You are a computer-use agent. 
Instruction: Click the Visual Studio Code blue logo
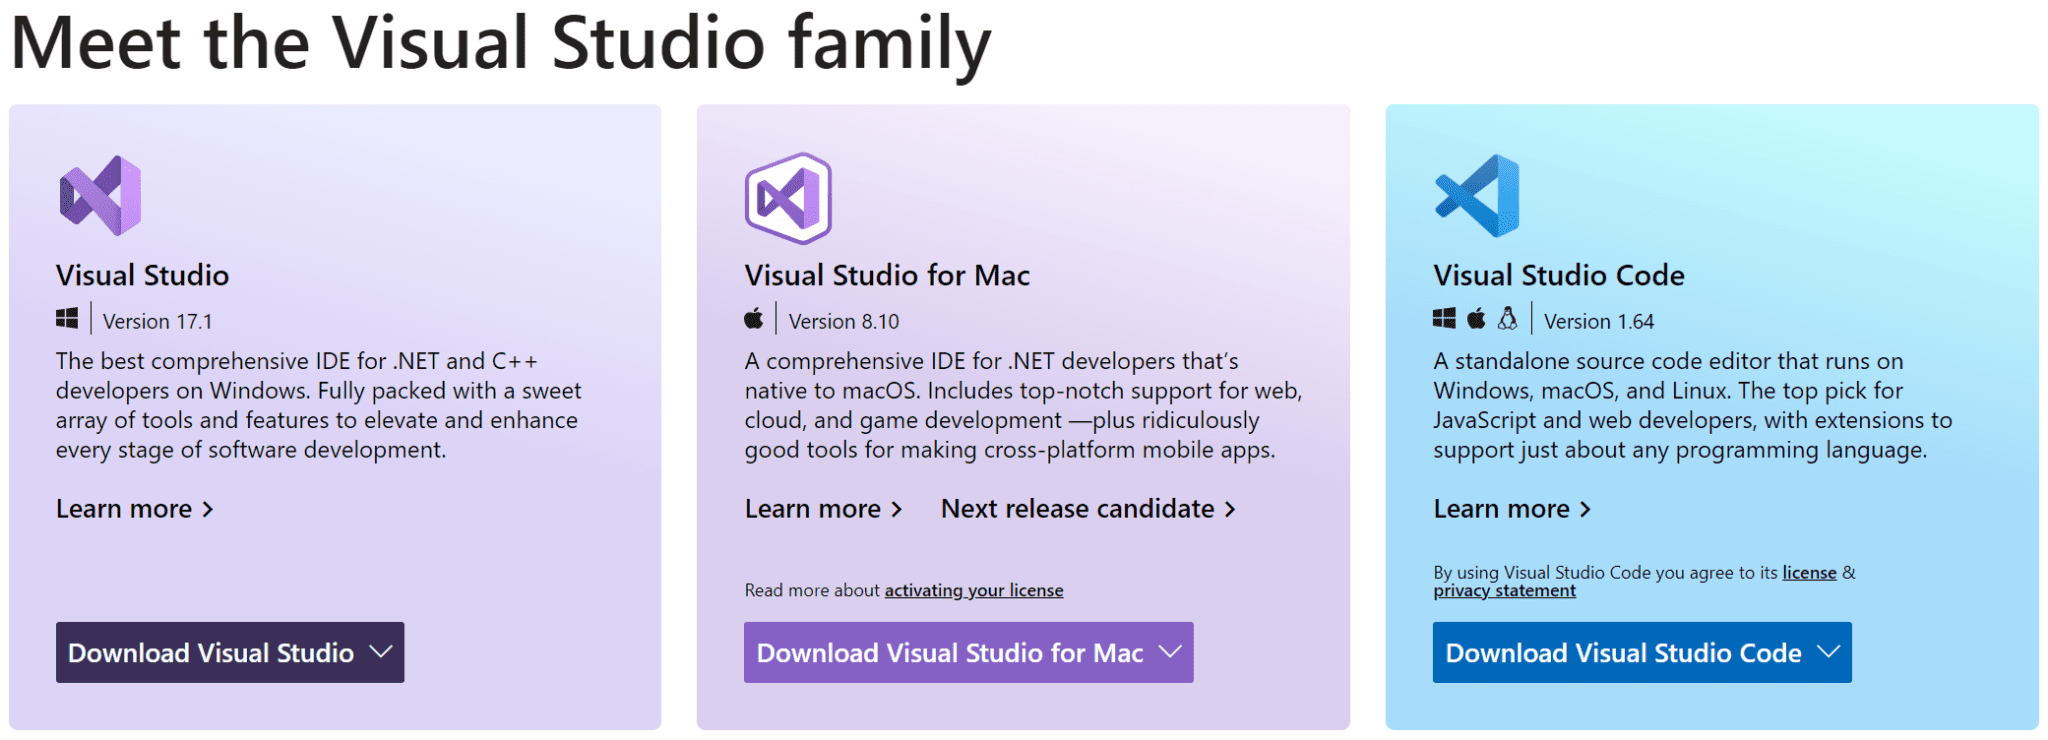(x=1477, y=194)
